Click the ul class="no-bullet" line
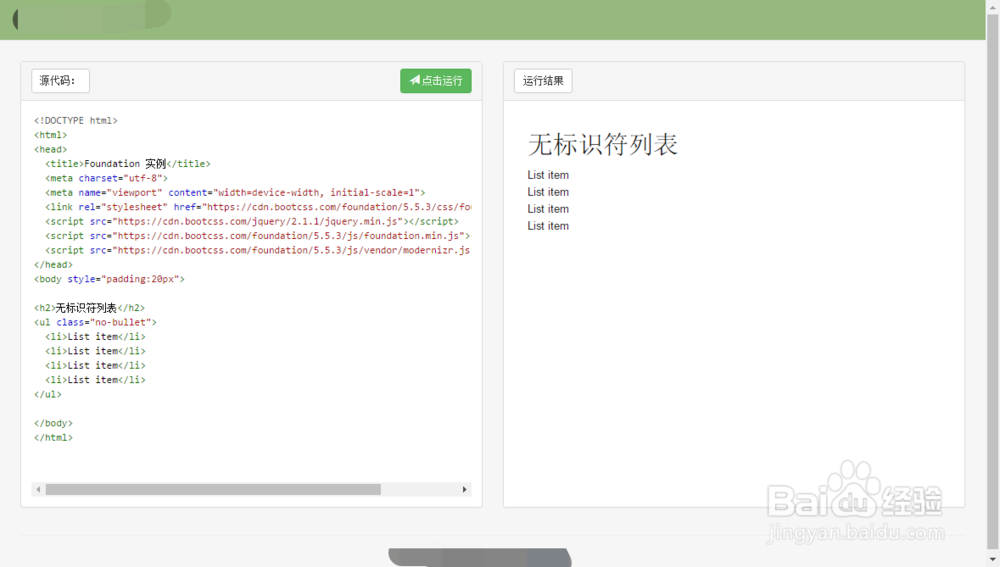 pos(95,323)
